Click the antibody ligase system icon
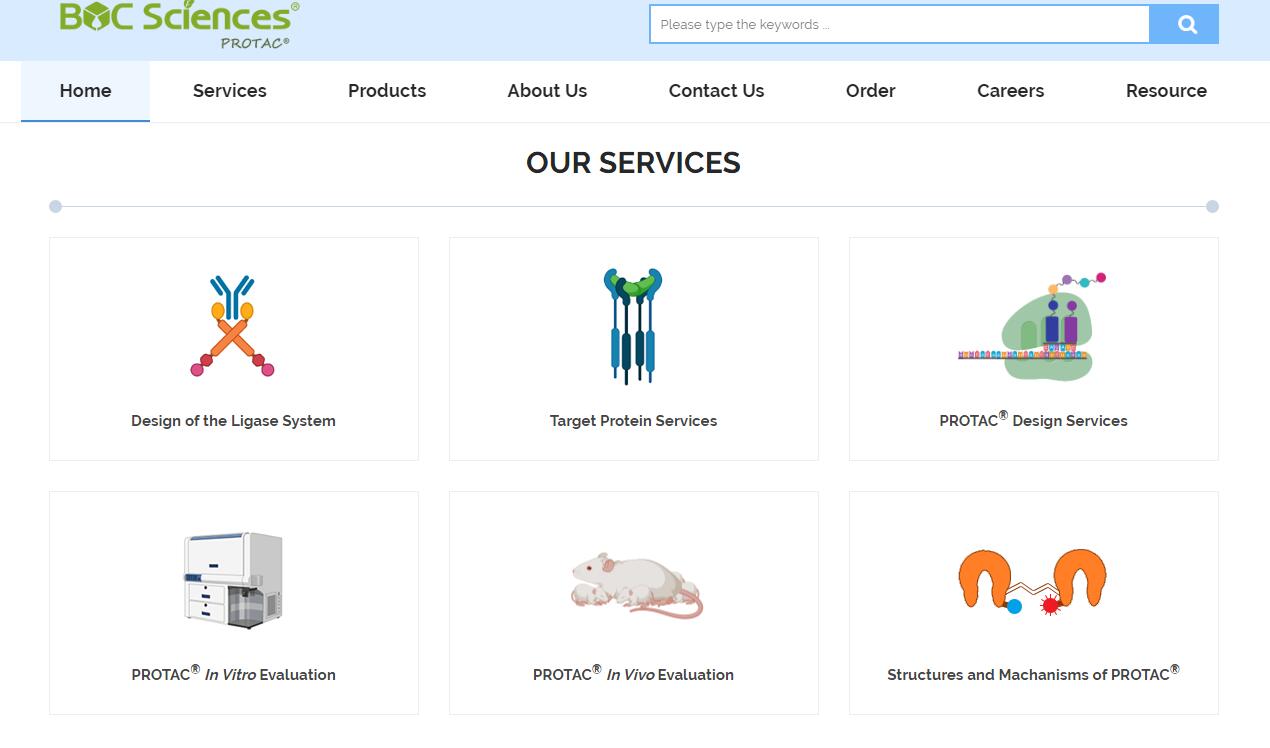1270x748 pixels. (x=233, y=325)
